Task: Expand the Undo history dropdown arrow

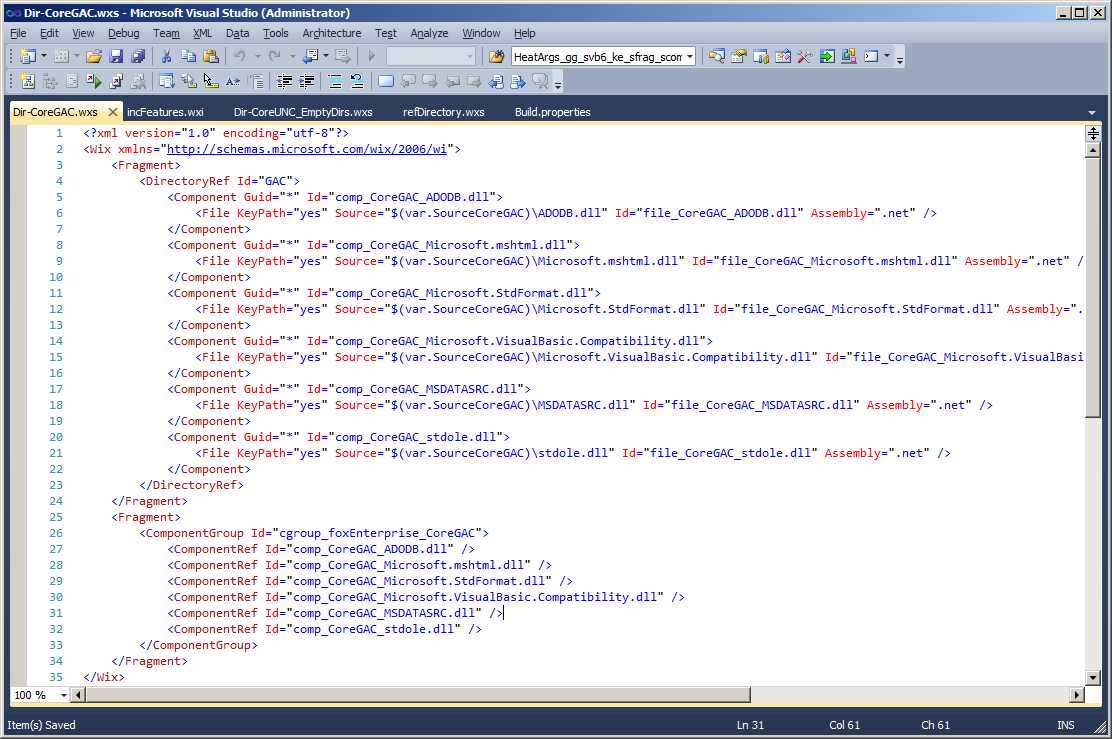Action: 257,57
